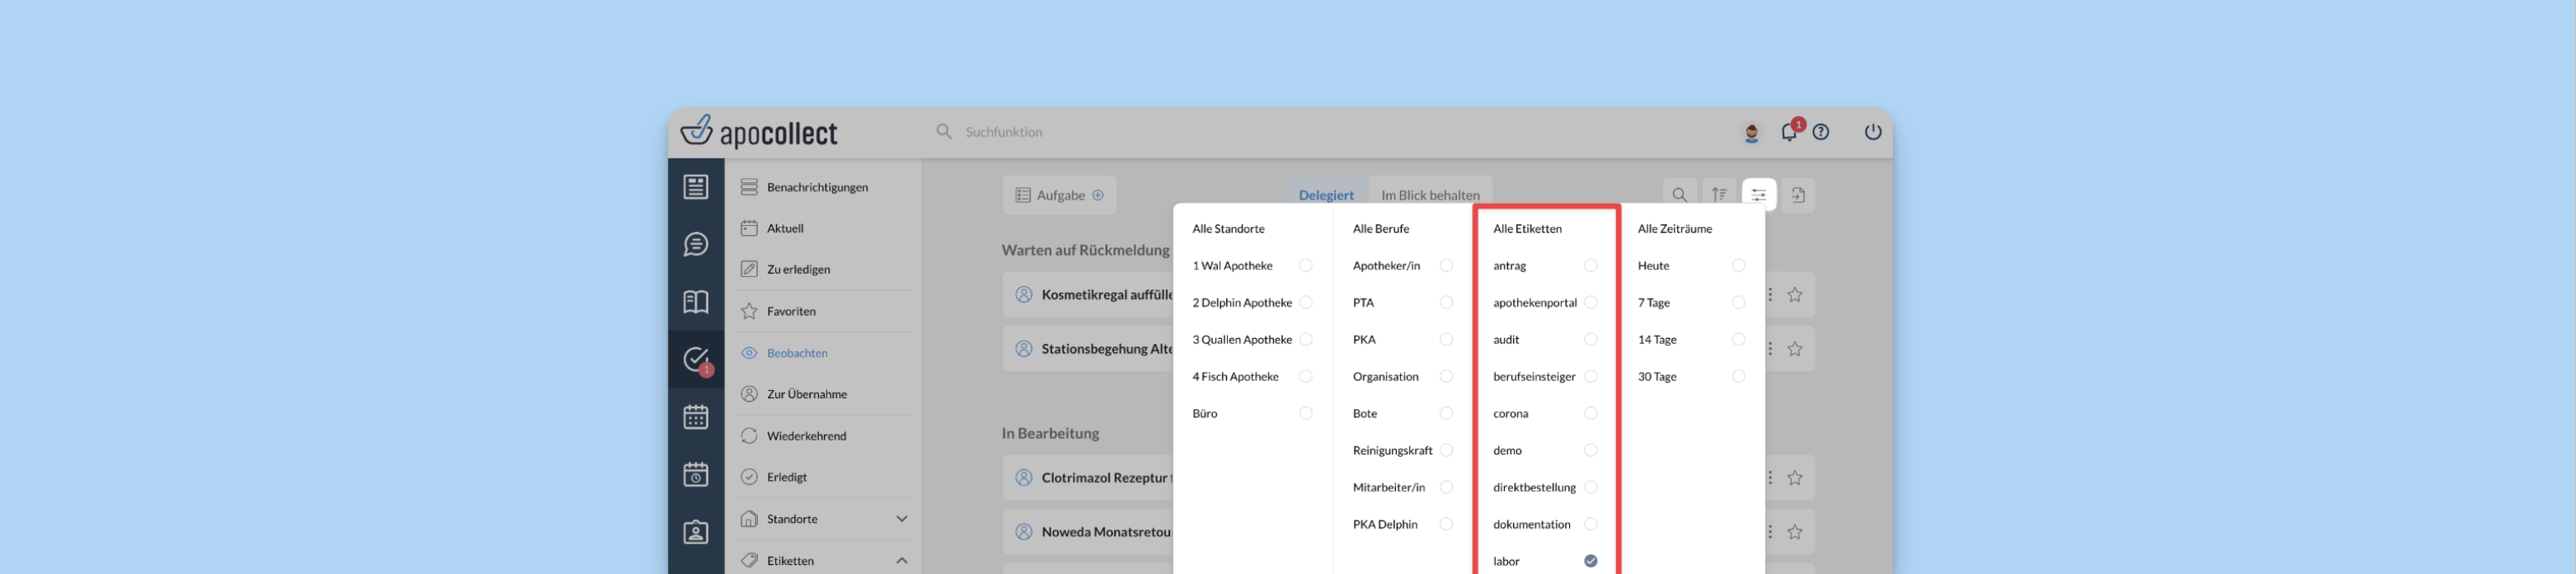
Task: Click the Aufgabe add button
Action: click(1059, 195)
